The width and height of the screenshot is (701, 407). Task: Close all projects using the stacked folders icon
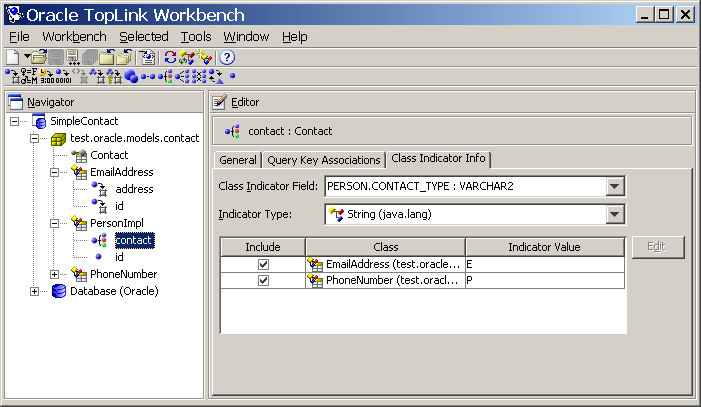[x=124, y=57]
